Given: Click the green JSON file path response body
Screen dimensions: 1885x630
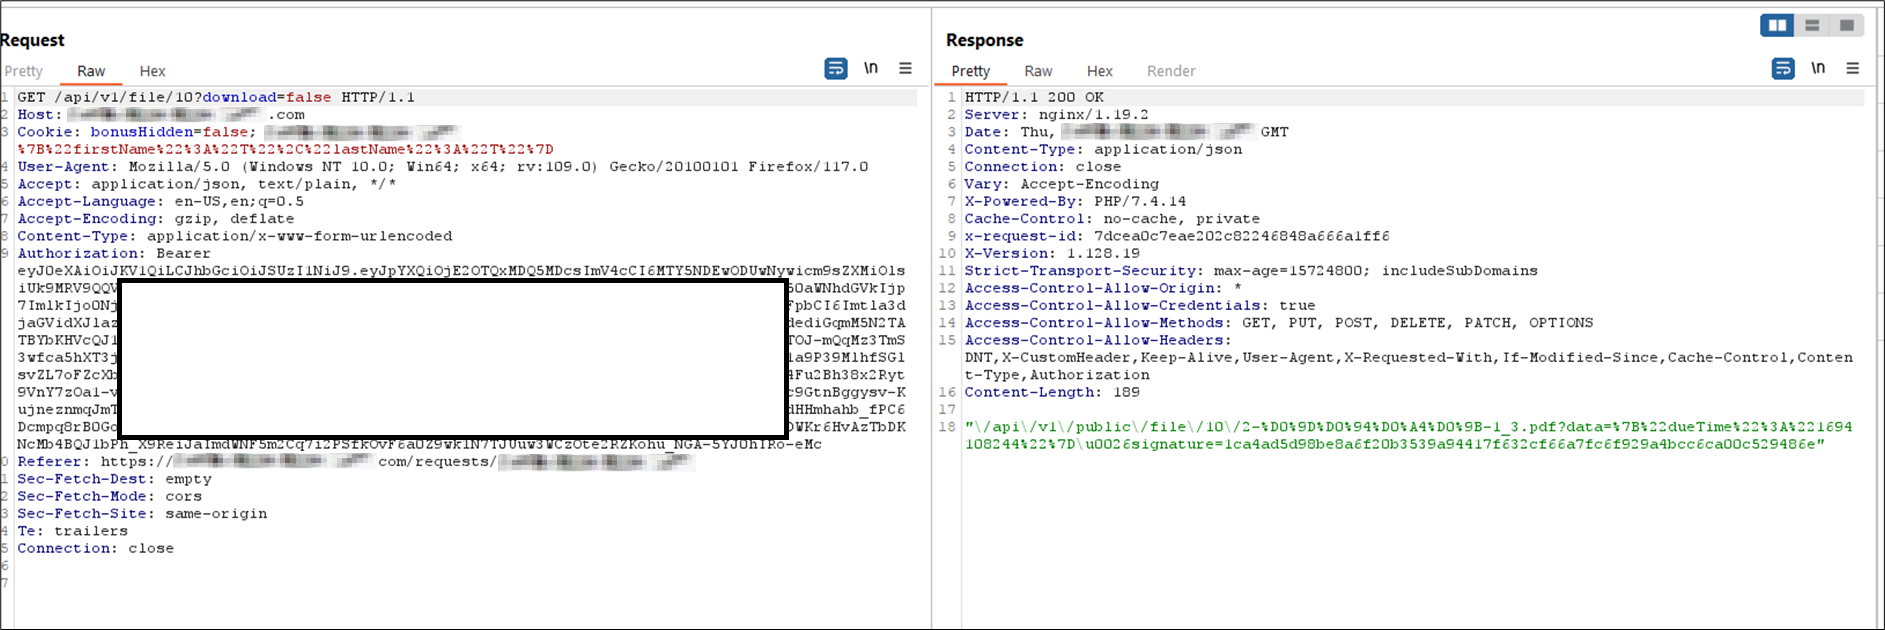Looking at the screenshot, I should [x=1409, y=435].
